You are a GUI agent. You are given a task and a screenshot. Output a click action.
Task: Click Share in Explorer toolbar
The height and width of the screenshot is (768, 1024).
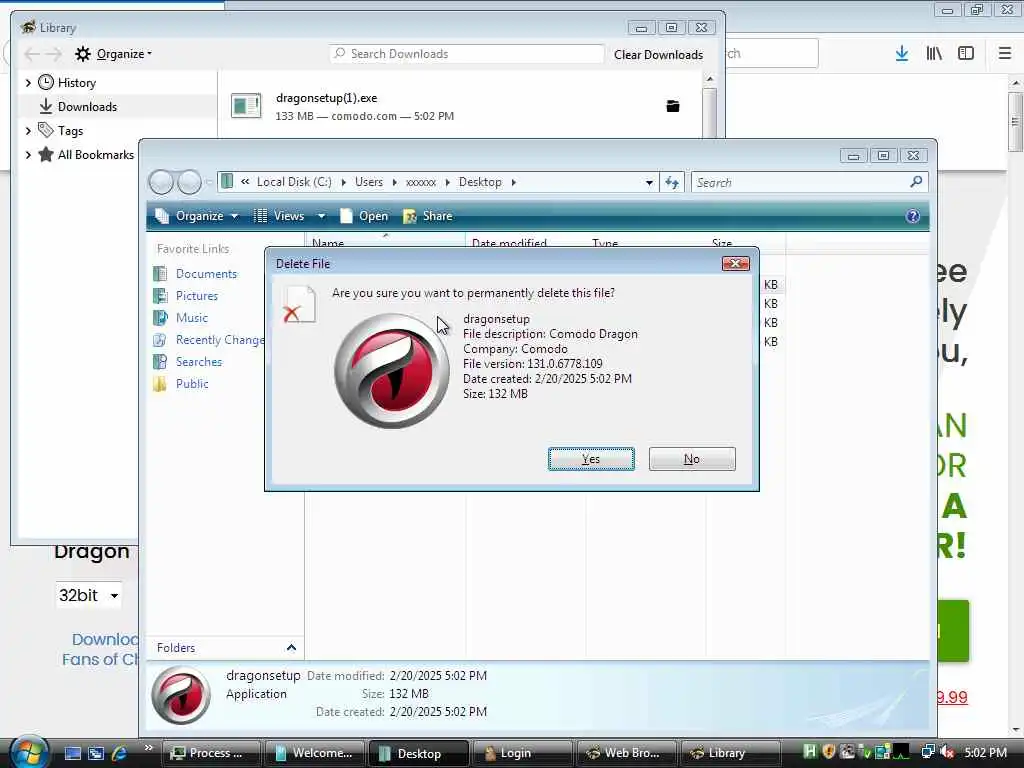tap(428, 216)
